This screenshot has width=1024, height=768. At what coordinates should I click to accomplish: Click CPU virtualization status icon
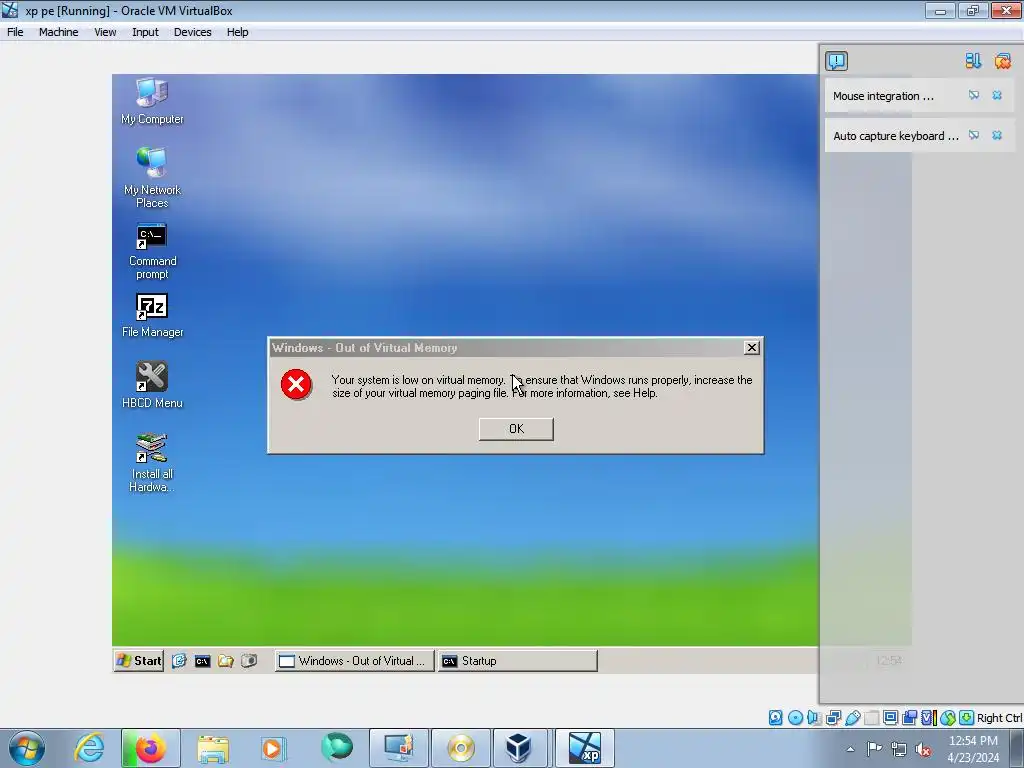(x=928, y=718)
